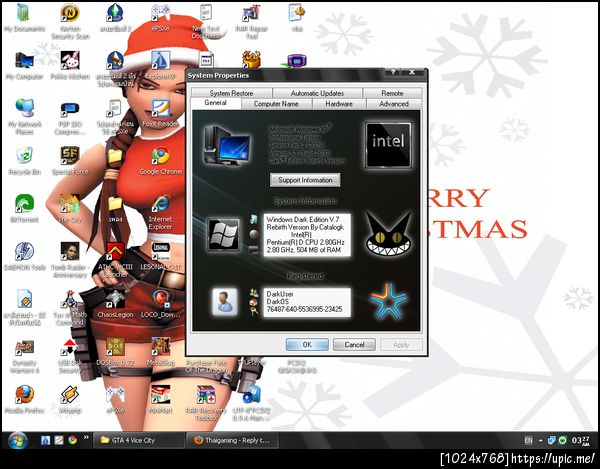Viewport: 600px width, 469px height.
Task: Confirm System Properties with OK
Action: (x=307, y=344)
